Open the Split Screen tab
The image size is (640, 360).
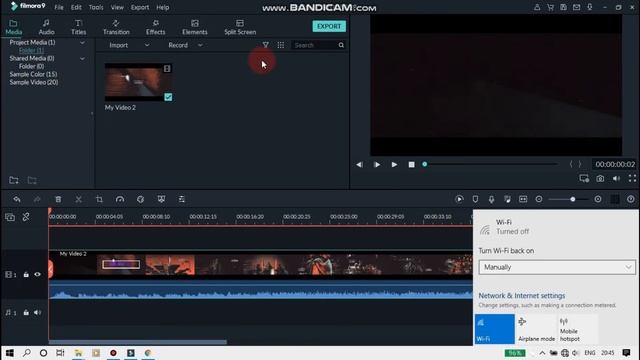click(x=240, y=27)
